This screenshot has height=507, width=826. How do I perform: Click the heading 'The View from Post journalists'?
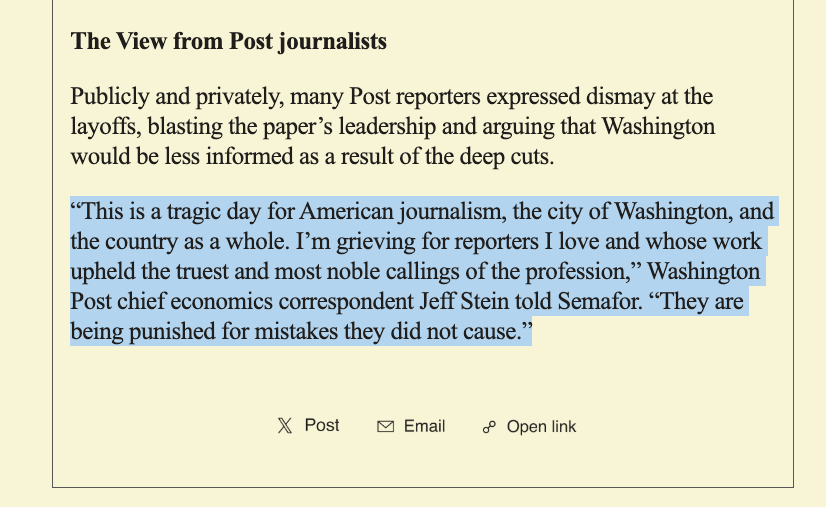point(228,42)
